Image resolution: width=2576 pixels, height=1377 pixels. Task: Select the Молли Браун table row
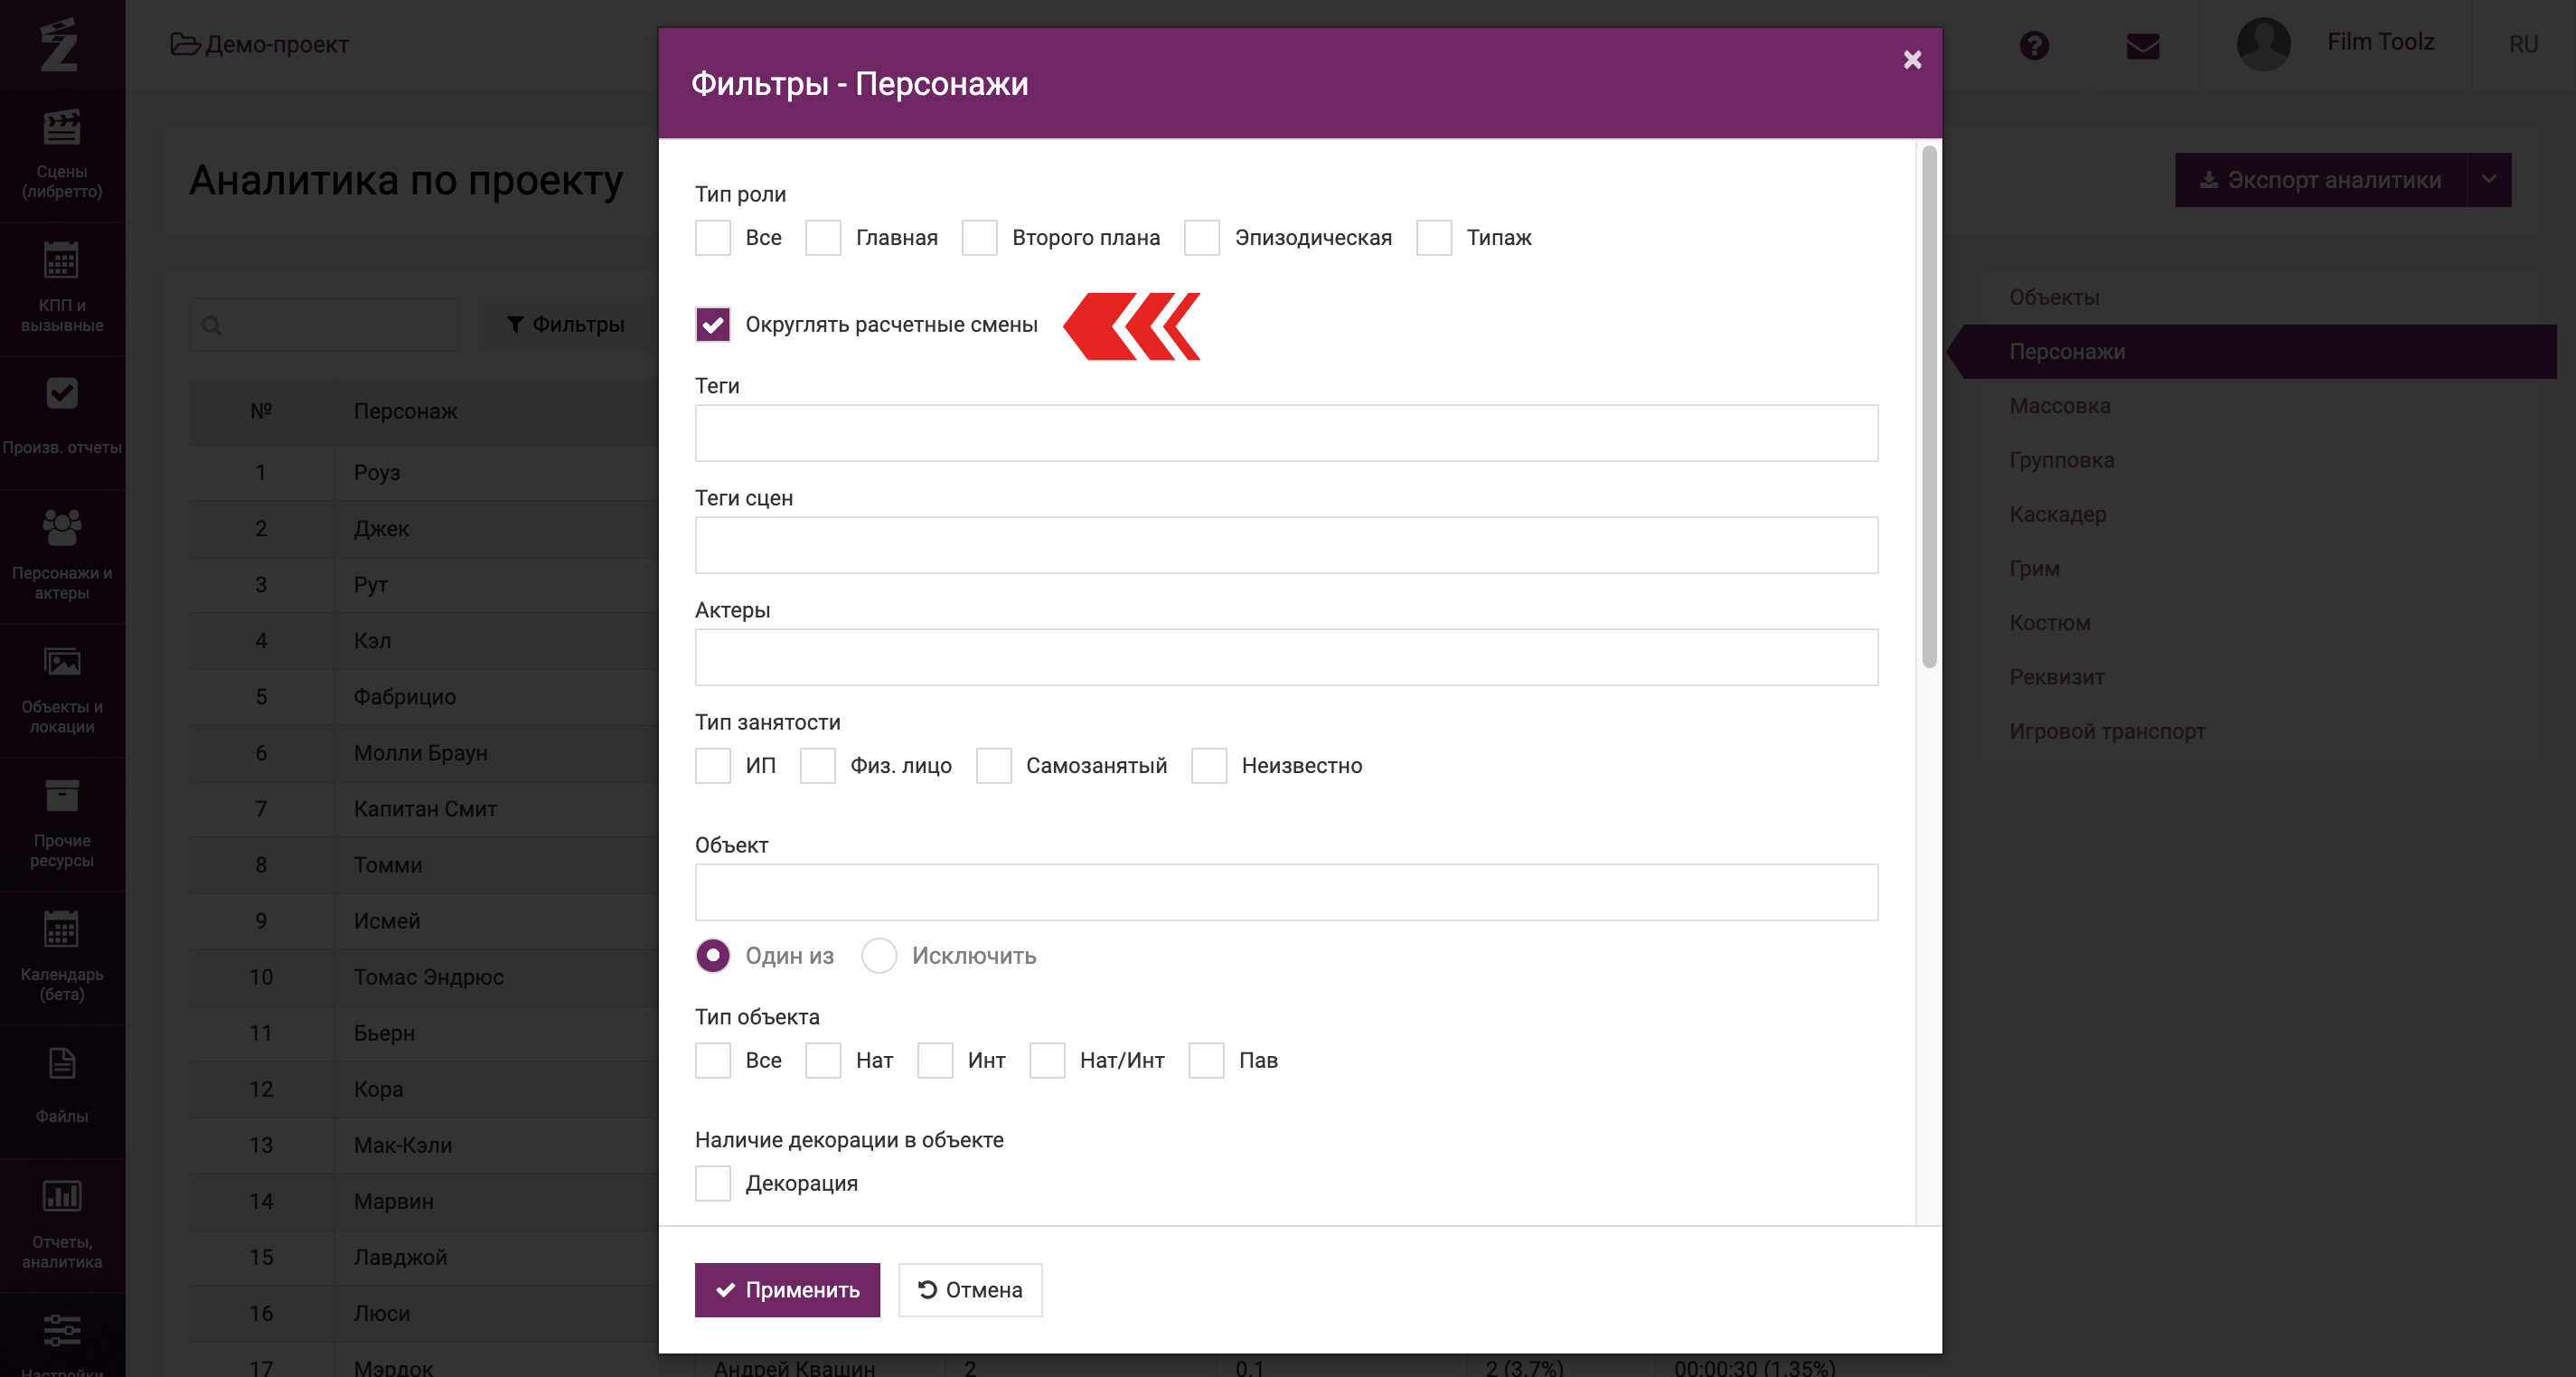point(423,753)
